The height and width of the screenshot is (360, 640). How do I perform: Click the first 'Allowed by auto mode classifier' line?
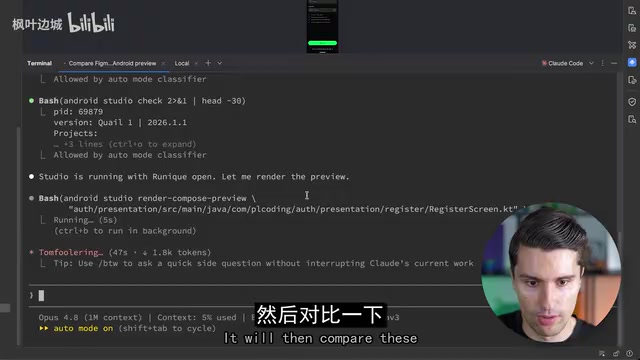point(130,79)
